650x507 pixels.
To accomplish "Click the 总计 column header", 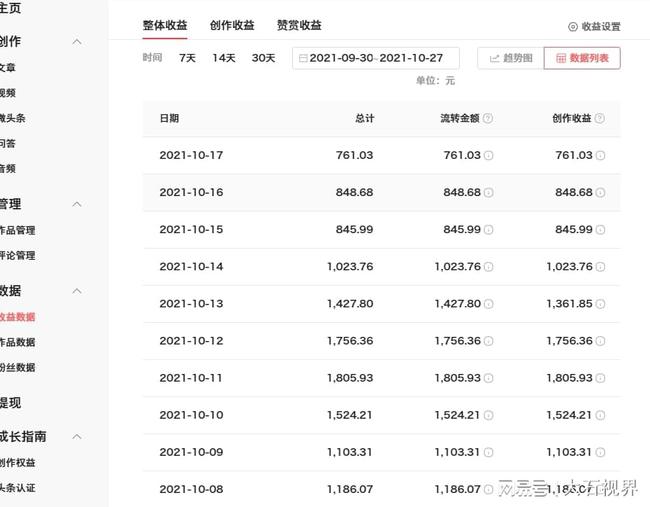I will point(365,119).
